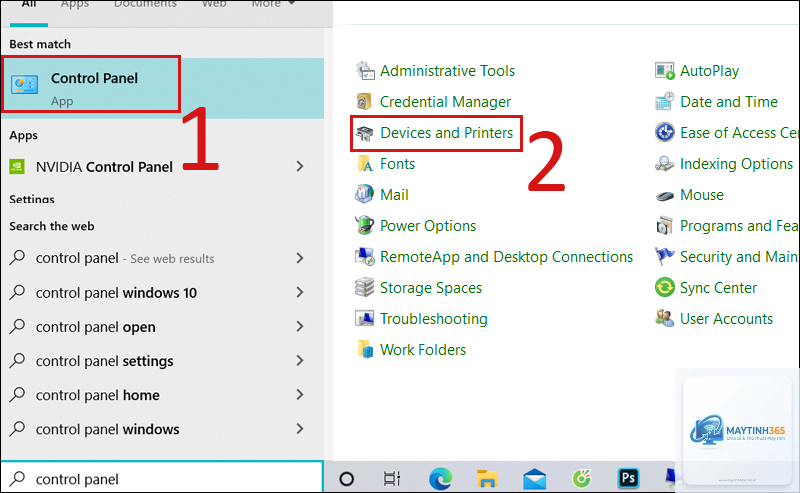Image resolution: width=800 pixels, height=493 pixels.
Task: Click the Troubleshooting icon
Action: pos(364,318)
